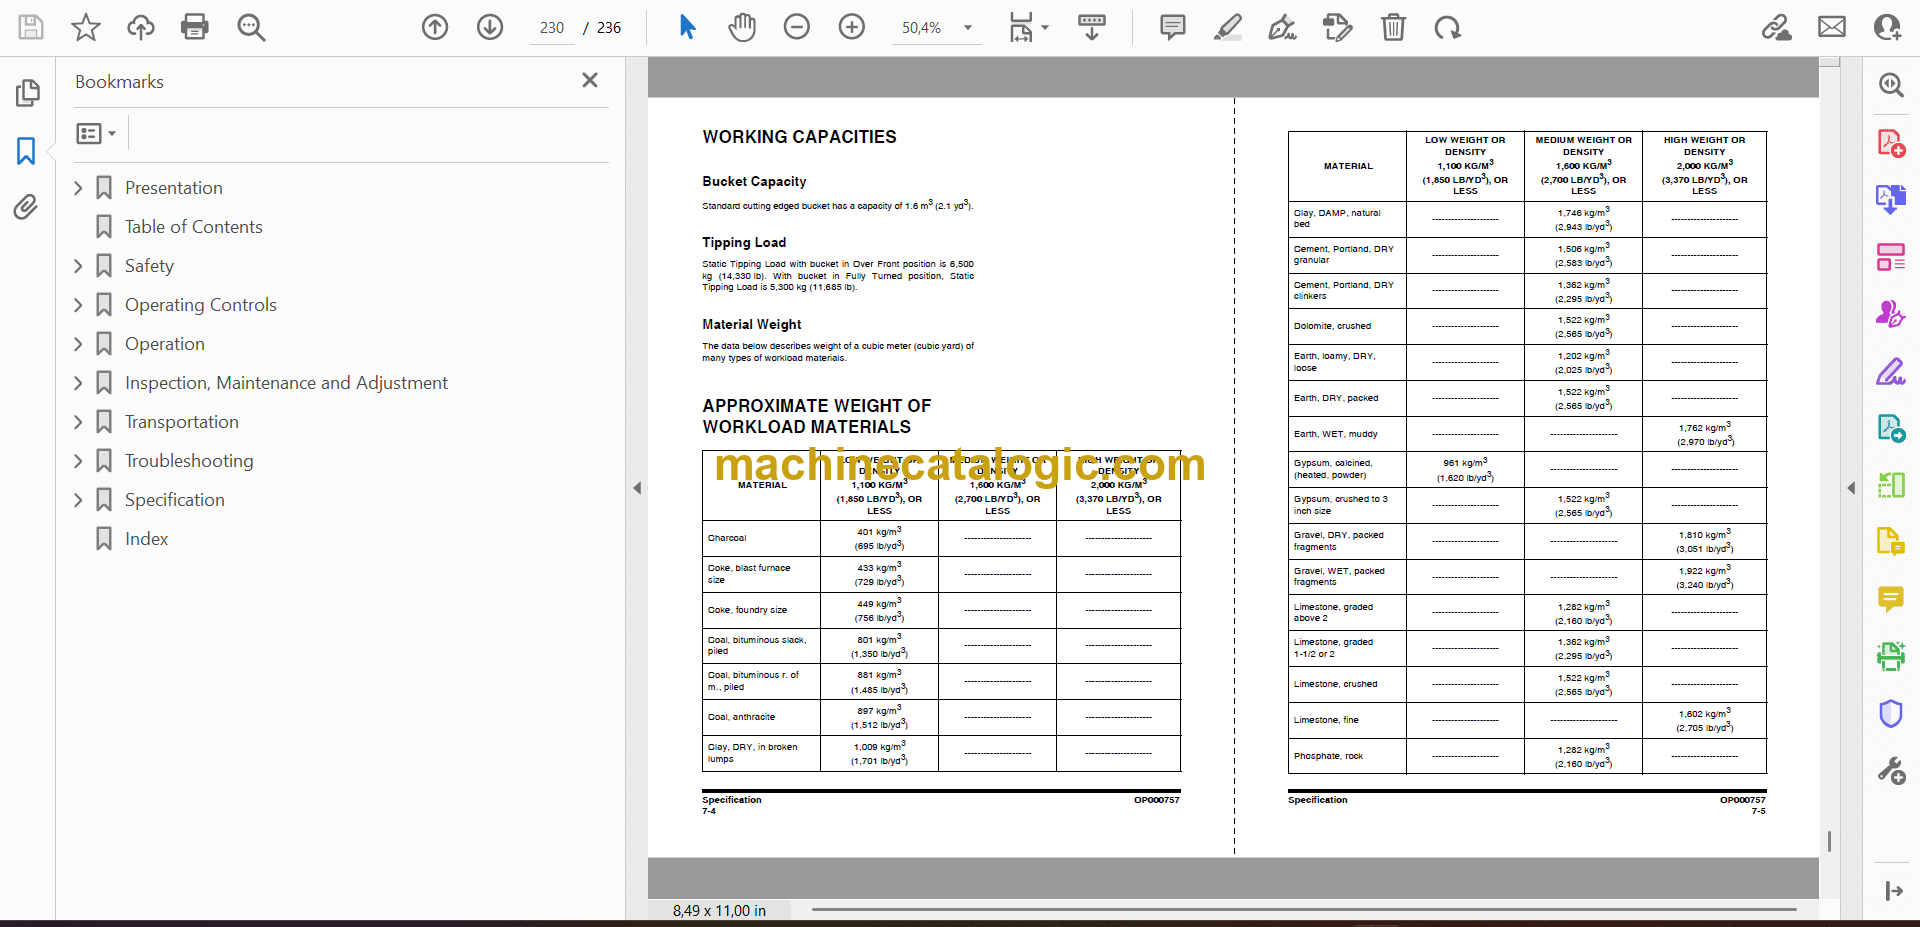Expand the Transportation bookmark
Screen dimensions: 1920x927
[78, 422]
